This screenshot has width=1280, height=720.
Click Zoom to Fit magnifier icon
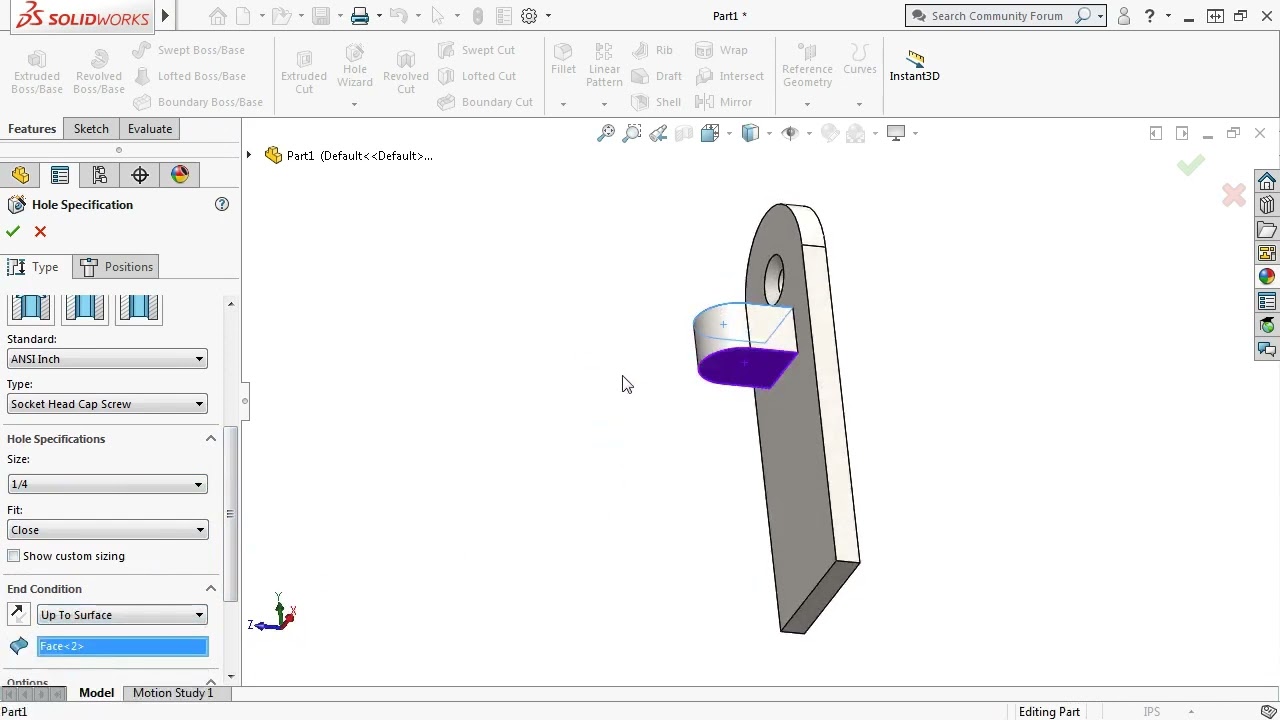(606, 133)
